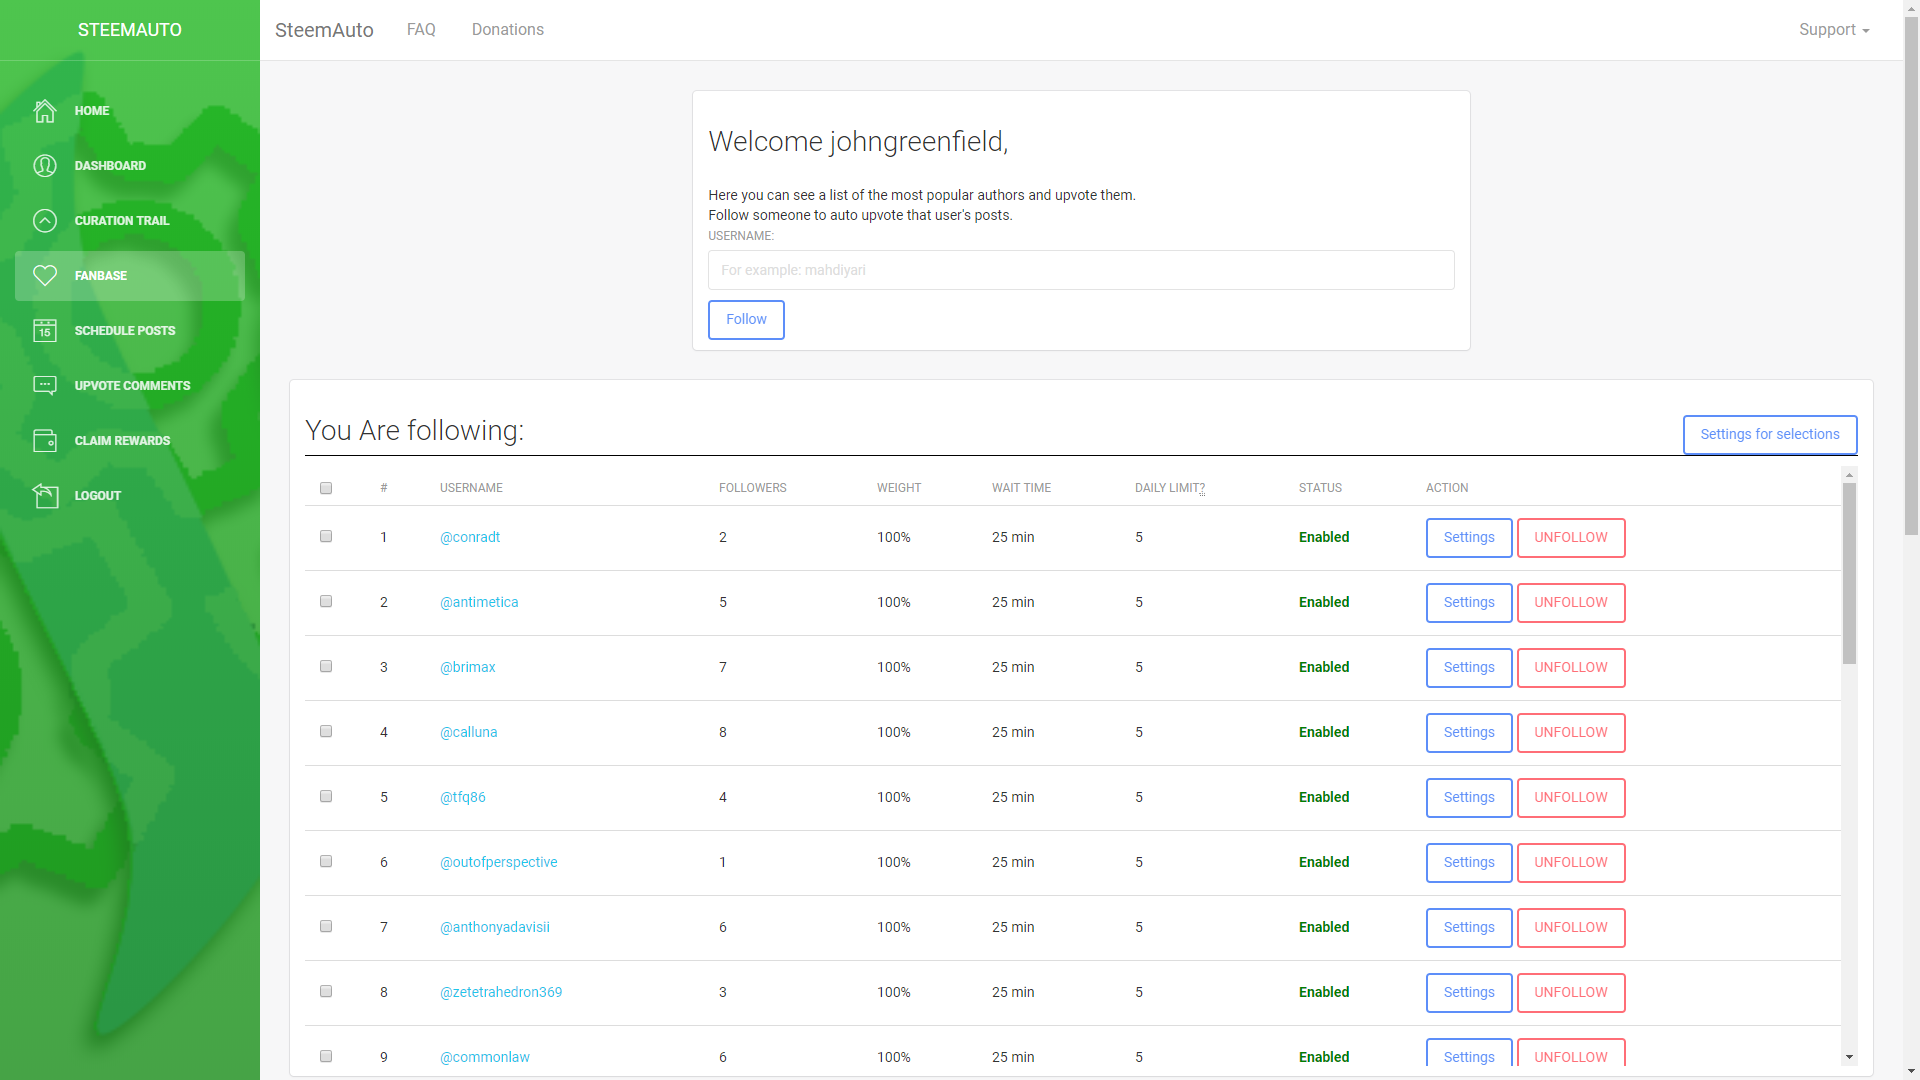This screenshot has width=1920, height=1080.
Task: Check the box for @tfq86 row
Action: point(326,796)
